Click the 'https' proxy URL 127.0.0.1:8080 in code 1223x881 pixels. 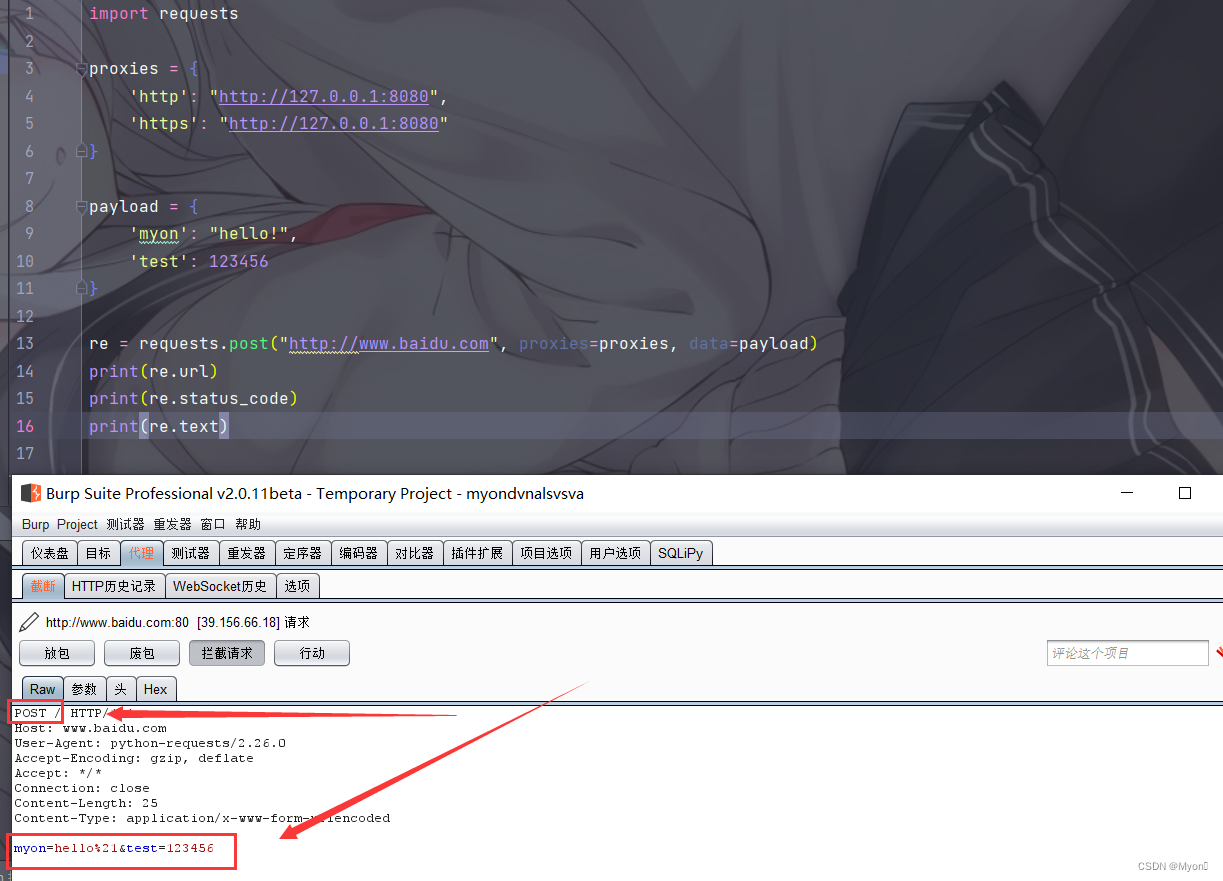334,124
